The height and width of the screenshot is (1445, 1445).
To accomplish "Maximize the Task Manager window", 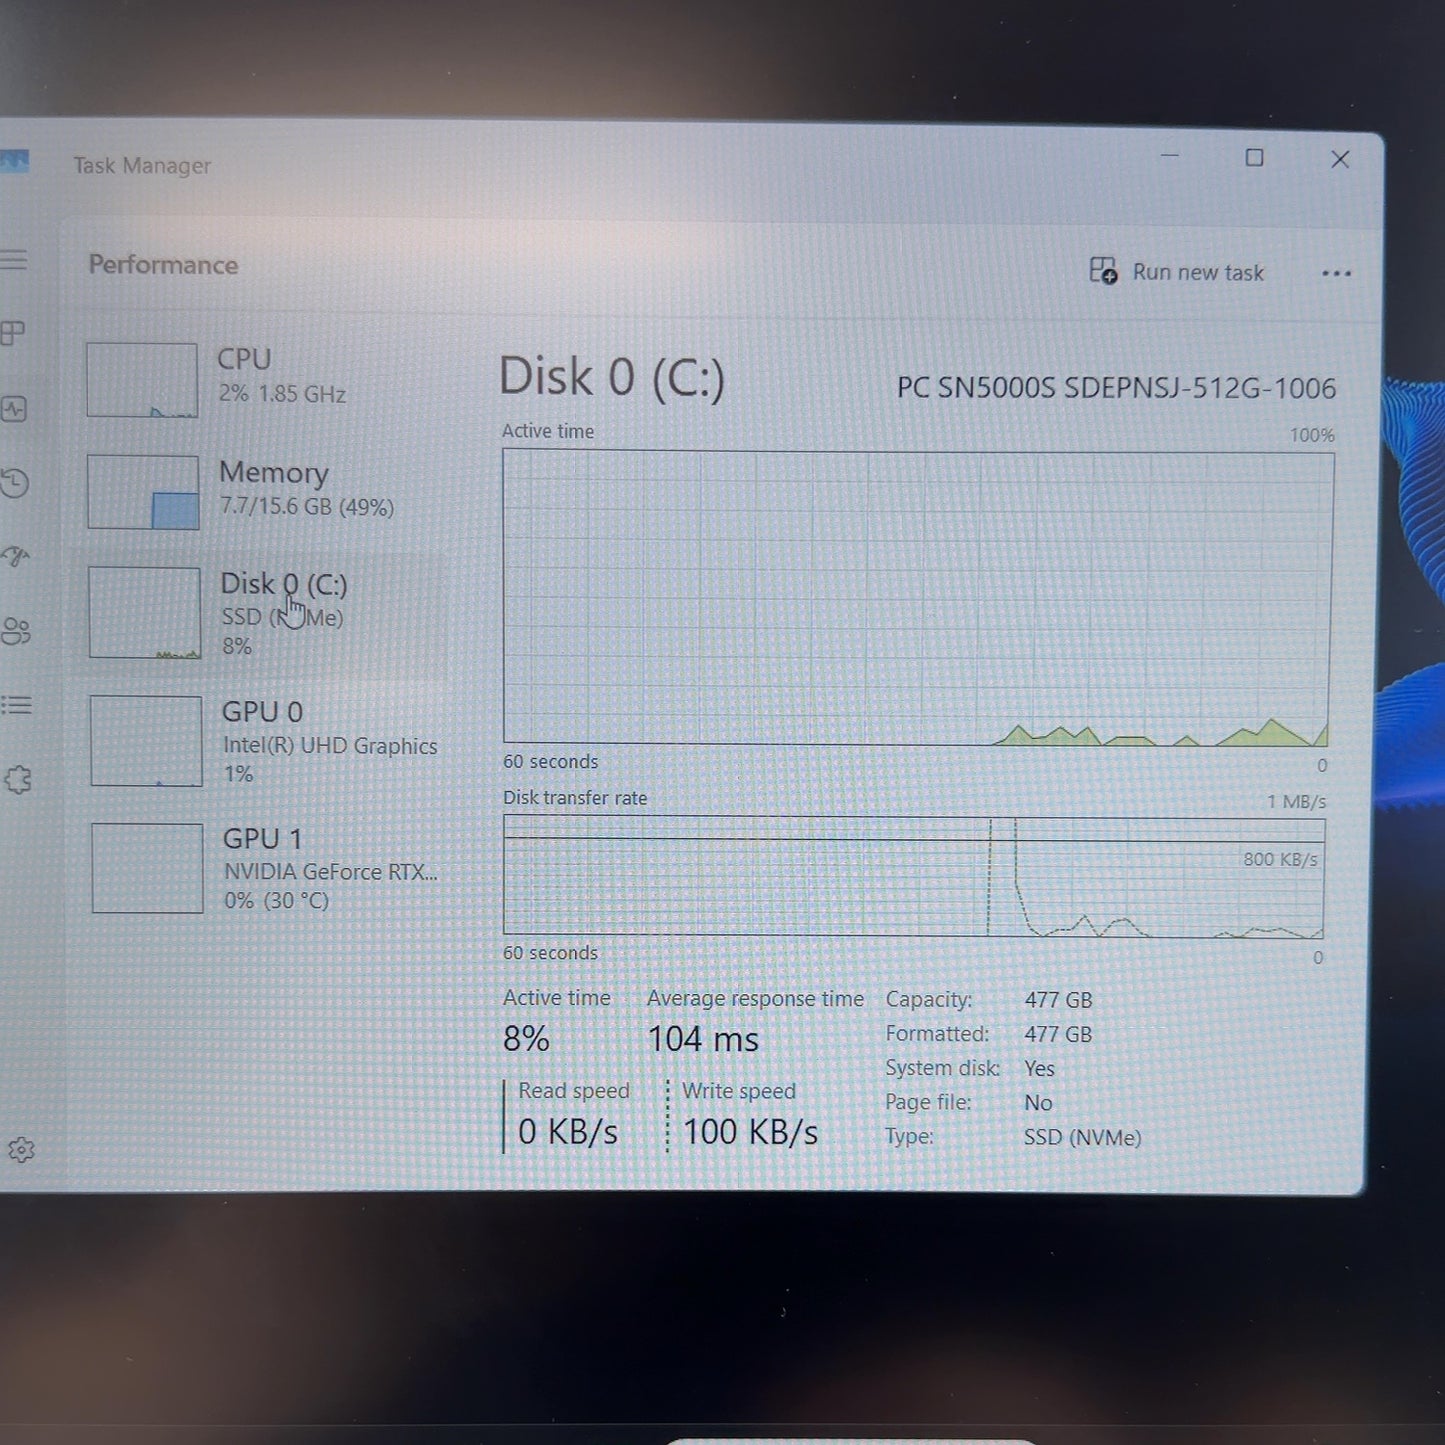I will (x=1254, y=158).
